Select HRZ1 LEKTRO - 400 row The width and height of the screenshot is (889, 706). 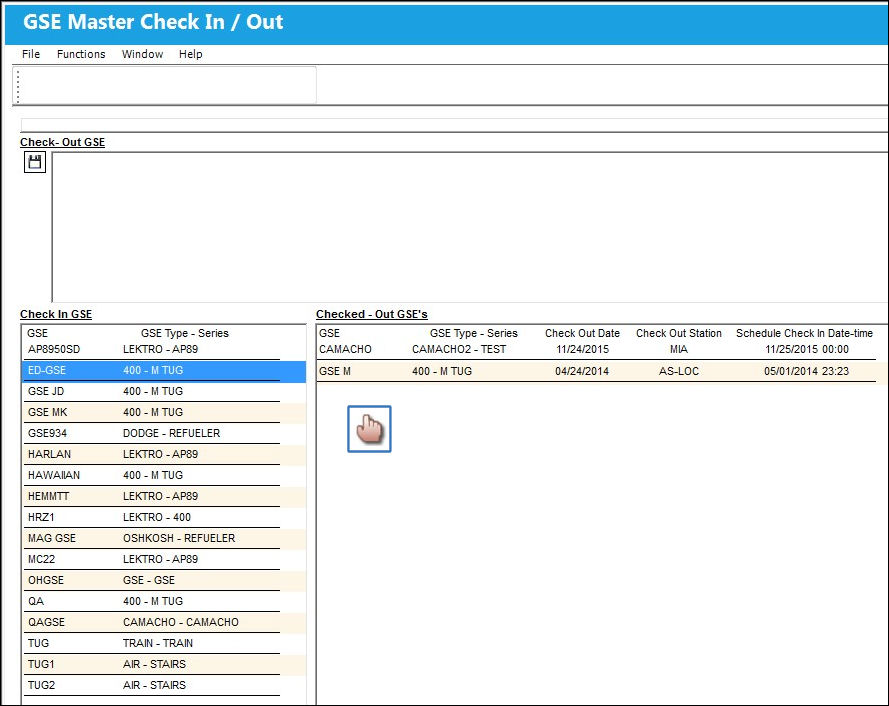click(x=164, y=517)
